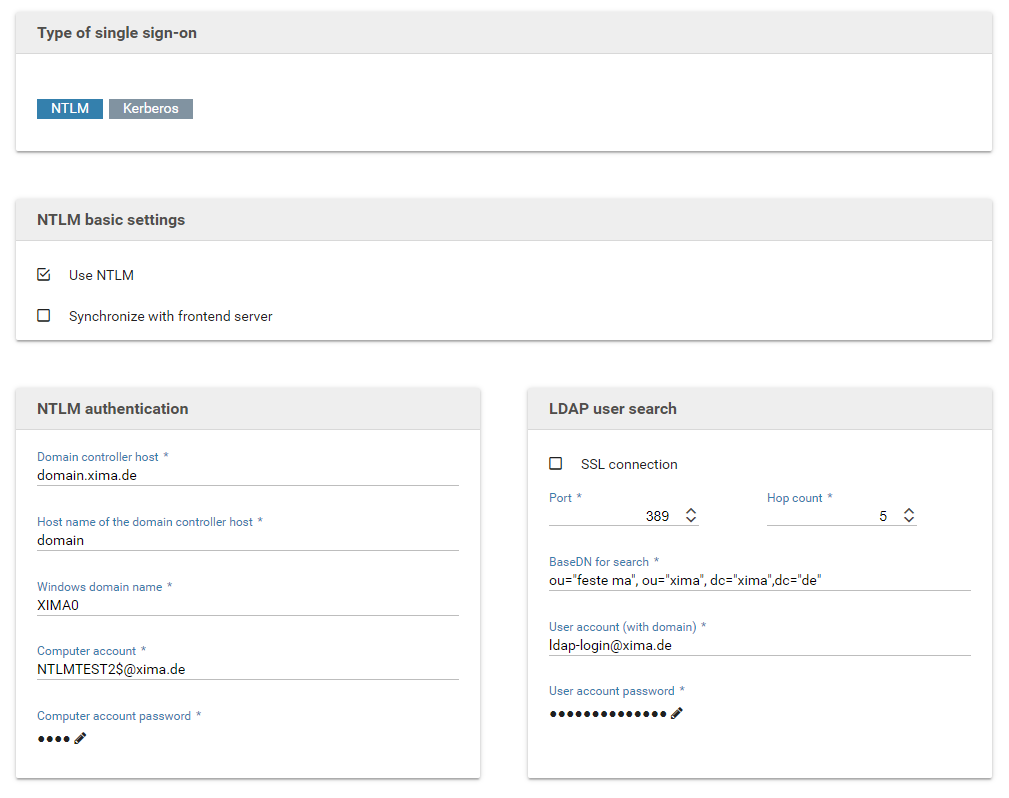Click the Port number field
Viewport: 1009px width, 798px height.
pyautogui.click(x=610, y=516)
